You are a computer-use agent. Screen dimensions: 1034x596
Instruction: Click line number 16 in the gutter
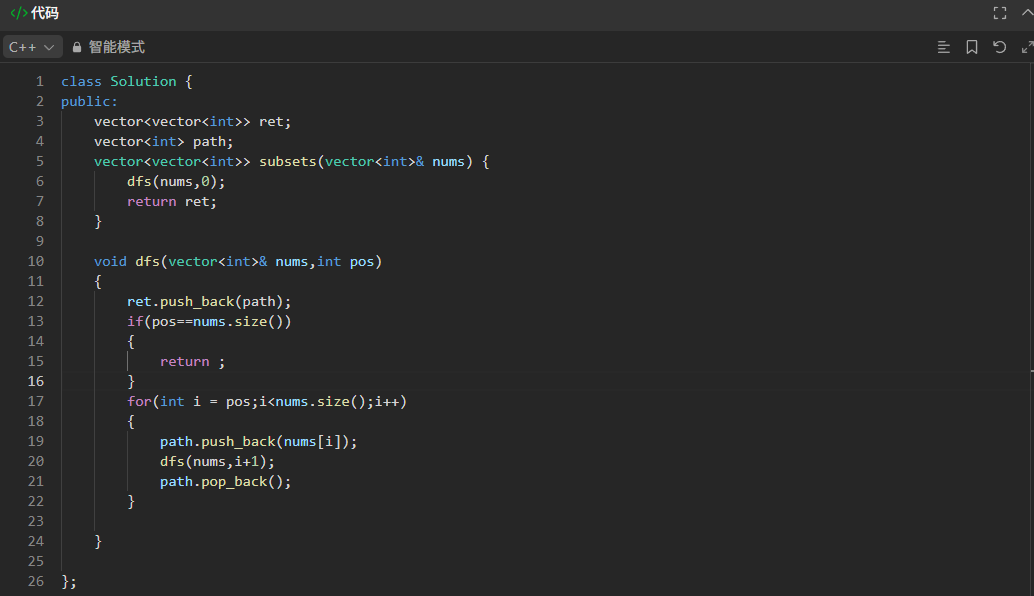pos(36,381)
